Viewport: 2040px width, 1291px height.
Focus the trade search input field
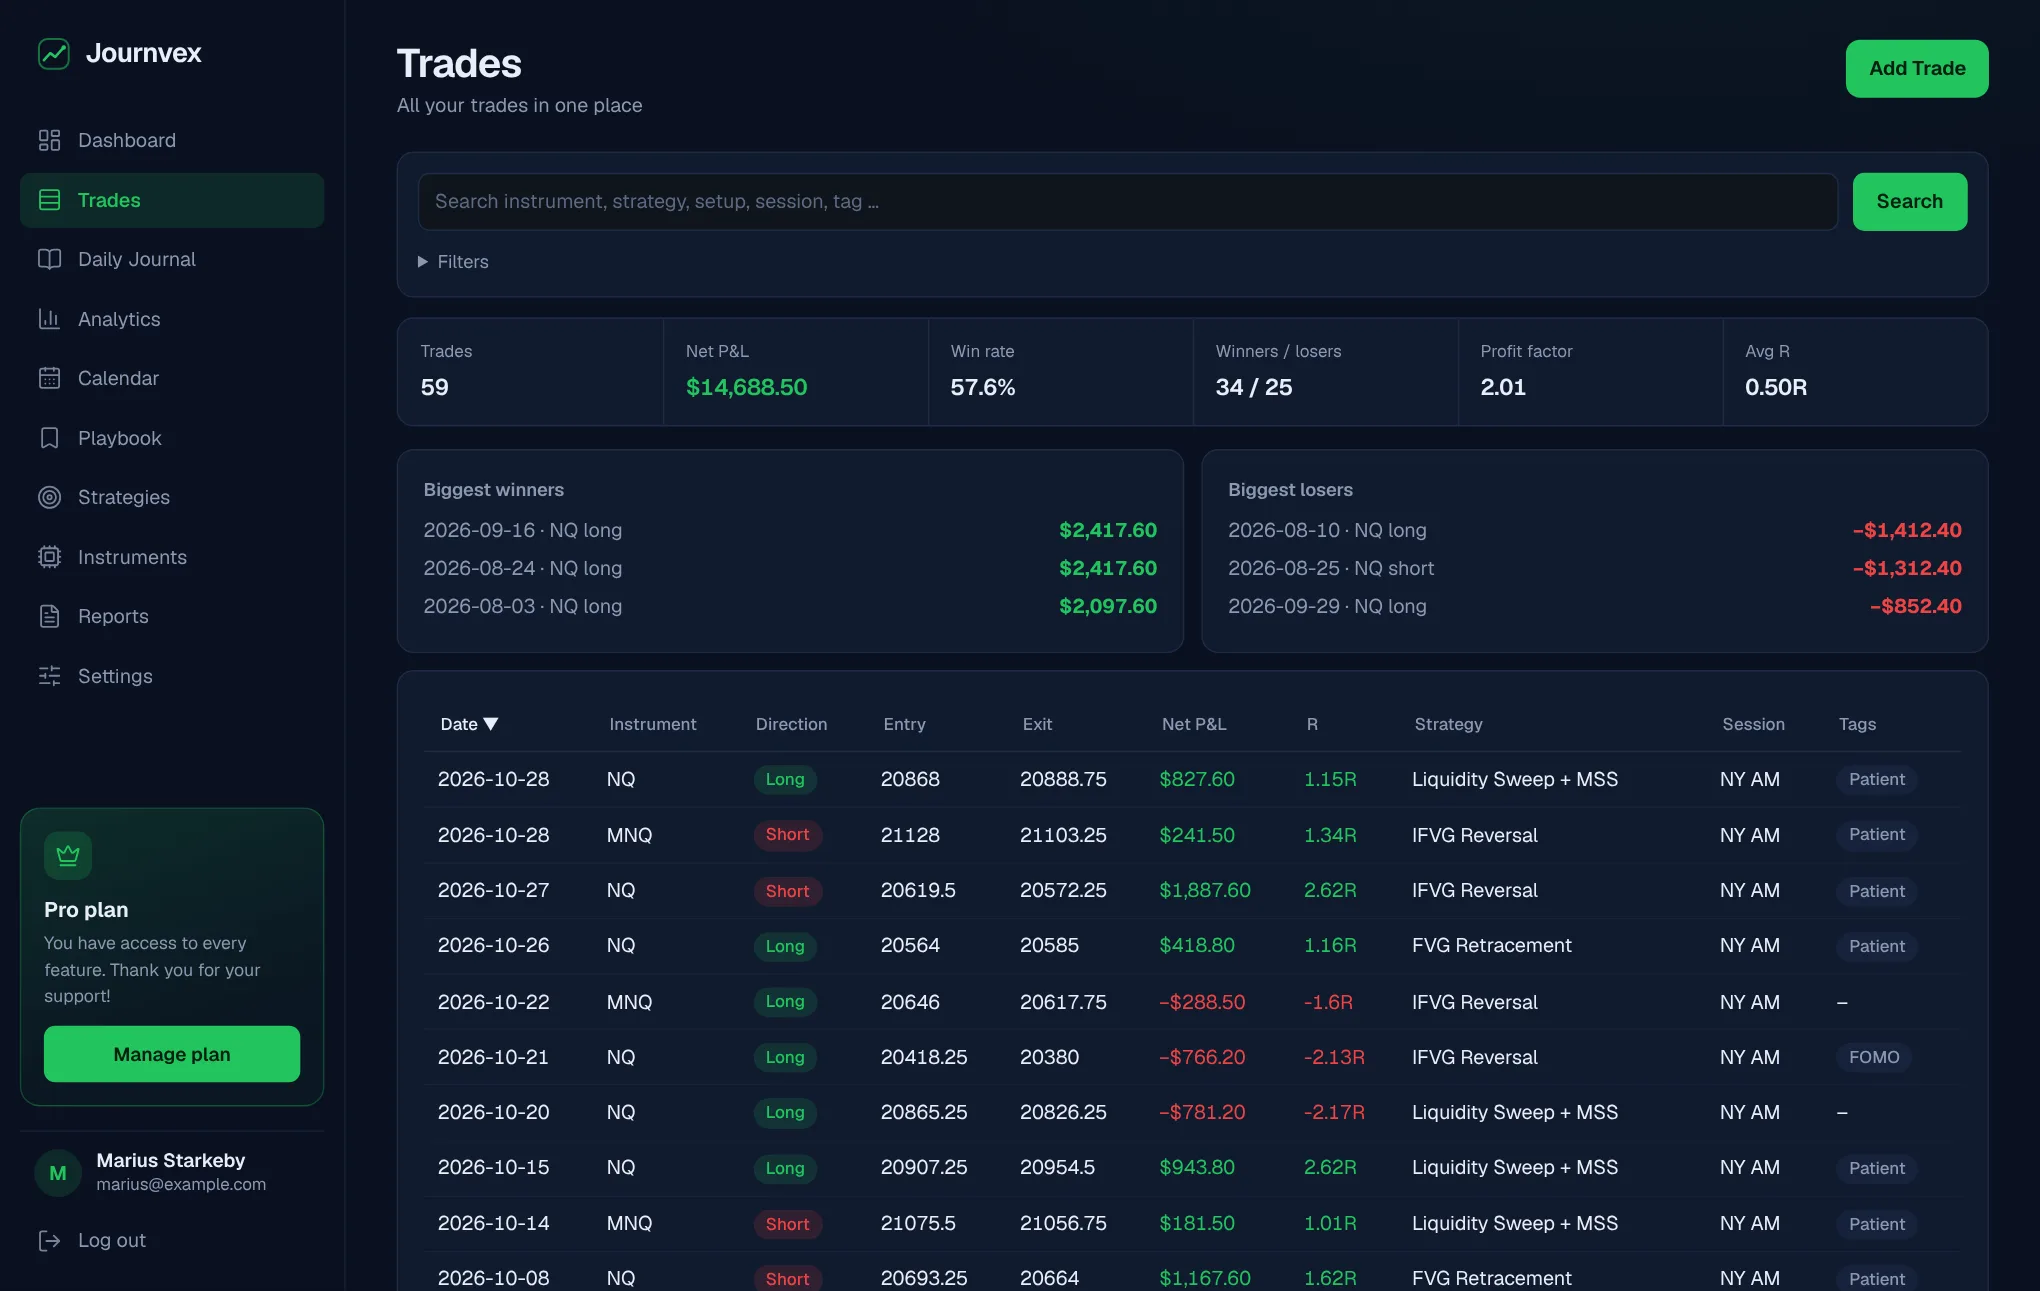(x=1127, y=201)
